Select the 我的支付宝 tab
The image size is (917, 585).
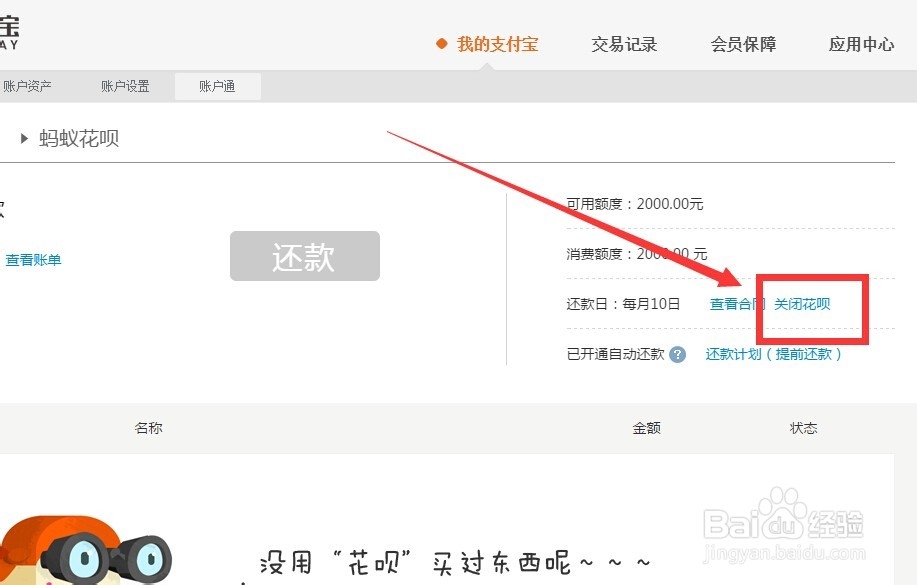click(x=498, y=44)
